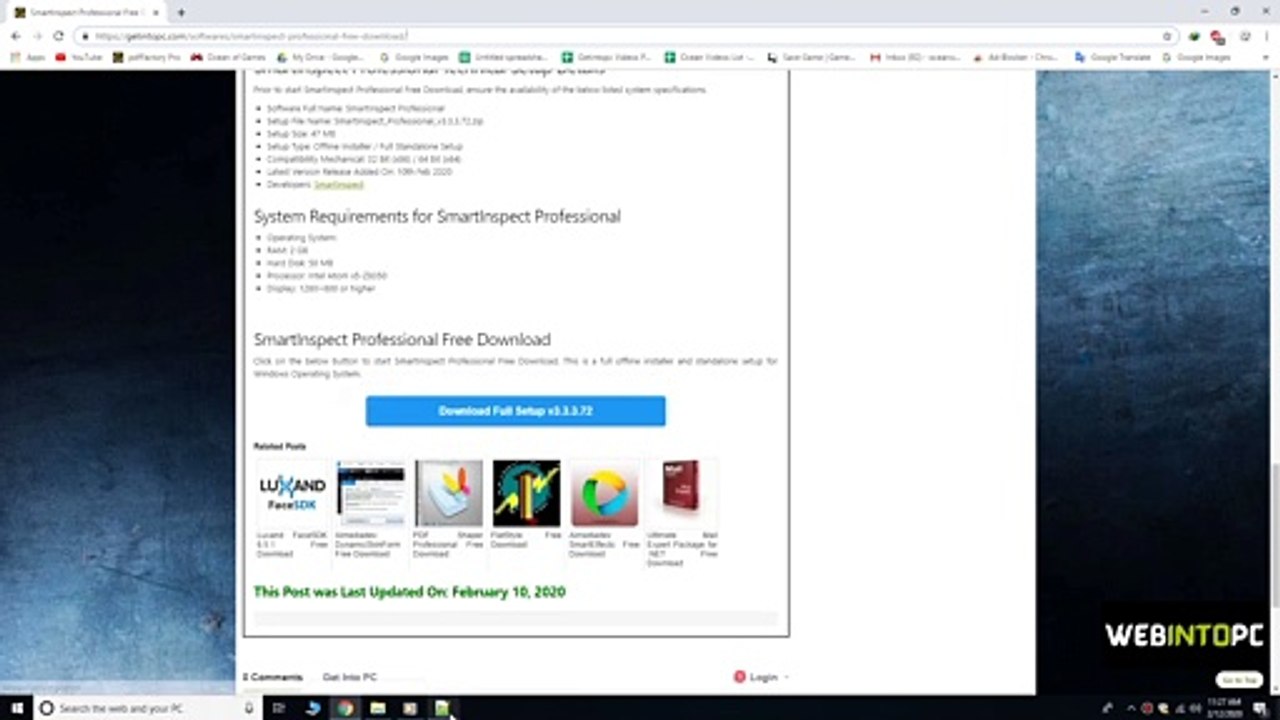Open the YouTube bookmark
The height and width of the screenshot is (720, 1280).
point(79,58)
